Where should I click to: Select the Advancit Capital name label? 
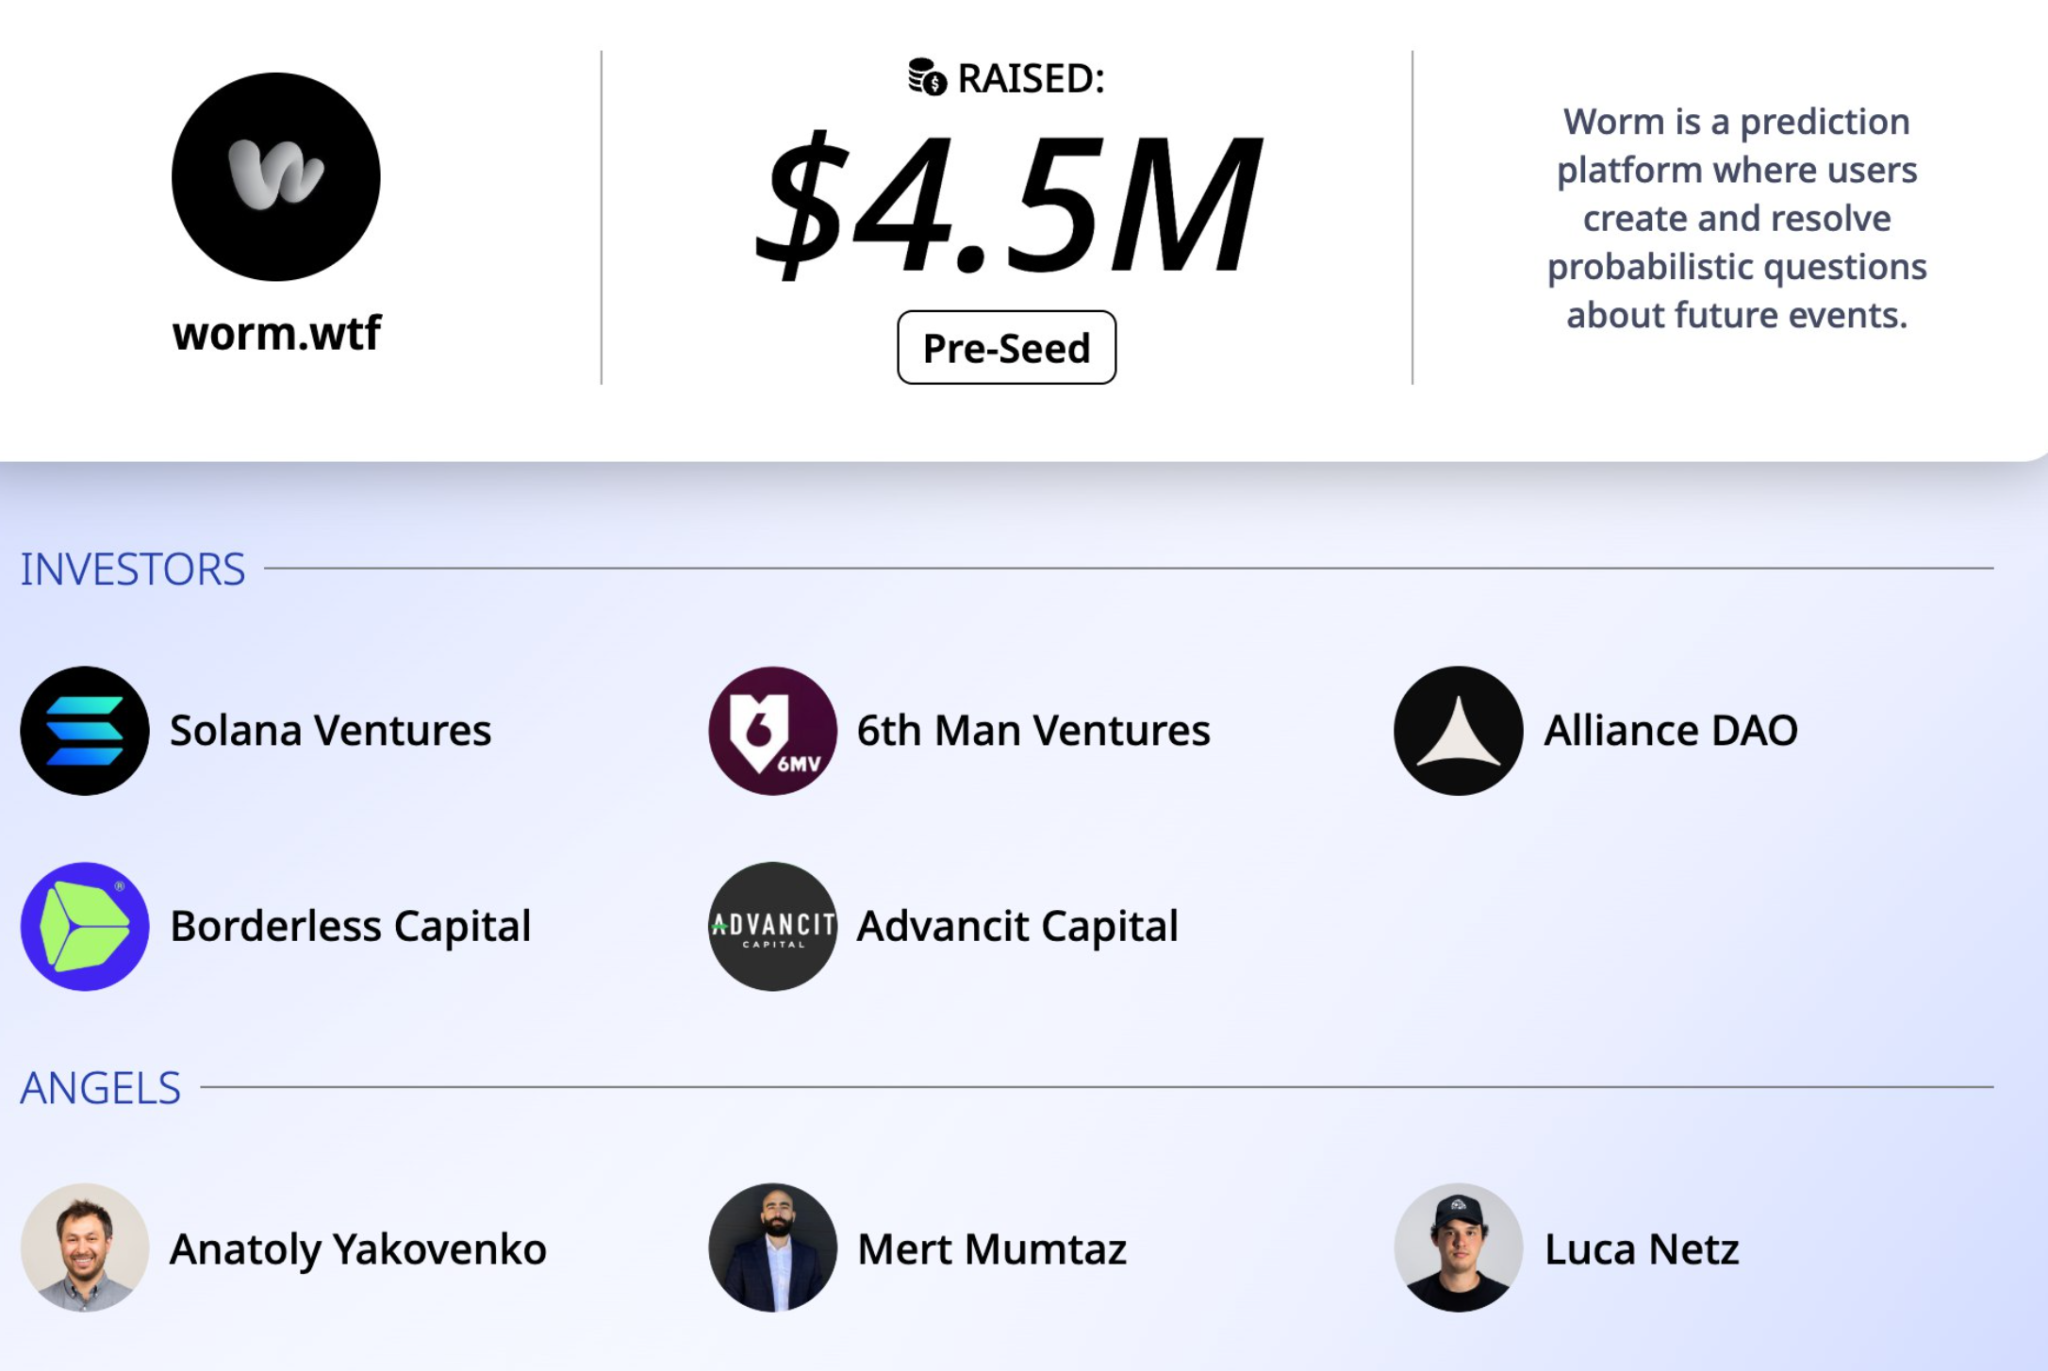1017,927
